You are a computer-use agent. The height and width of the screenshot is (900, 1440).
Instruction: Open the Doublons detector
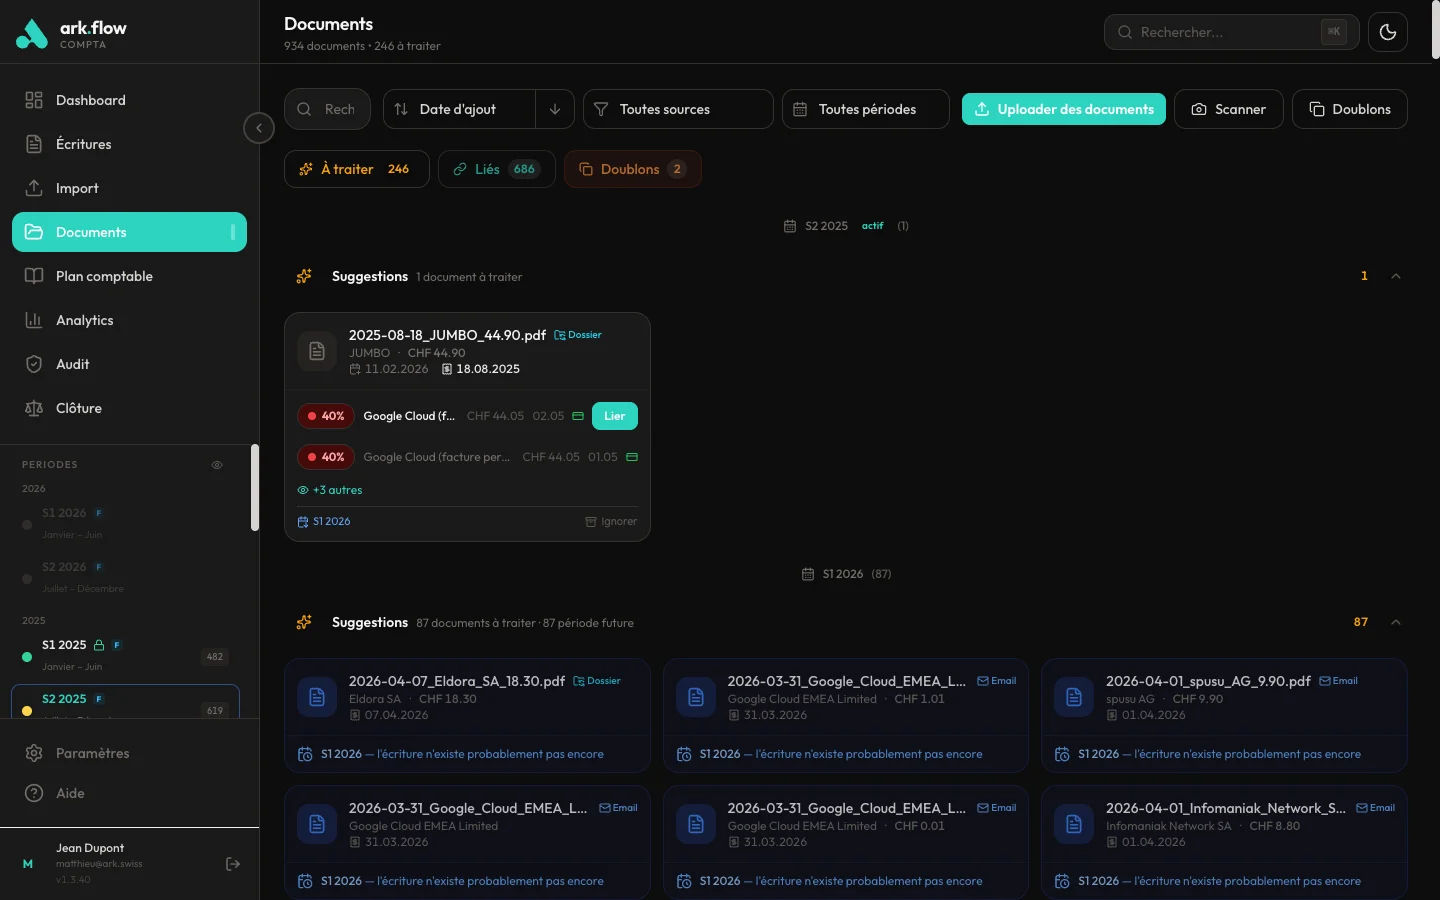(1350, 109)
